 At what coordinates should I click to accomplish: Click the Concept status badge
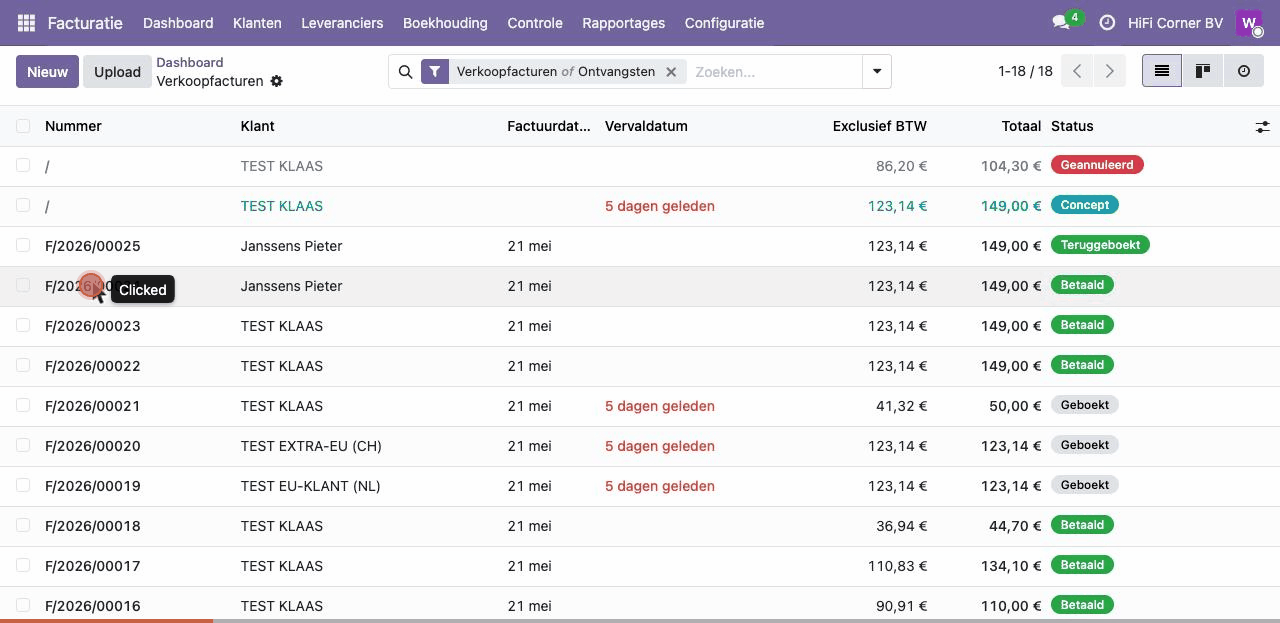(1085, 205)
